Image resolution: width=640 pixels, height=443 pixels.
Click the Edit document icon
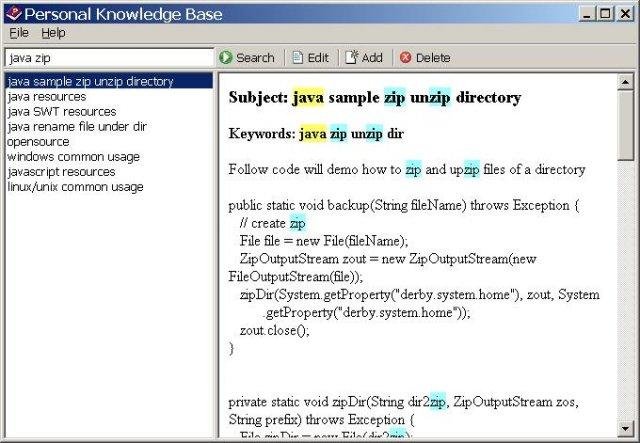pos(298,58)
